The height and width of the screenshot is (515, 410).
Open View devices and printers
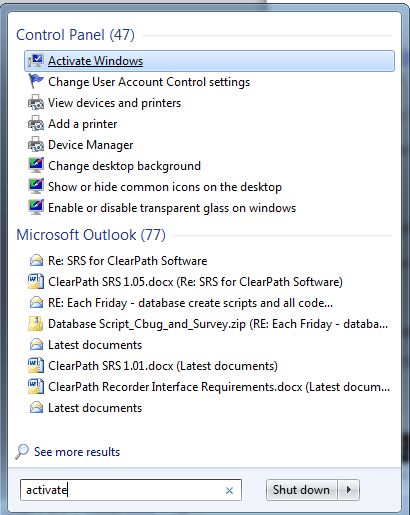(x=114, y=103)
